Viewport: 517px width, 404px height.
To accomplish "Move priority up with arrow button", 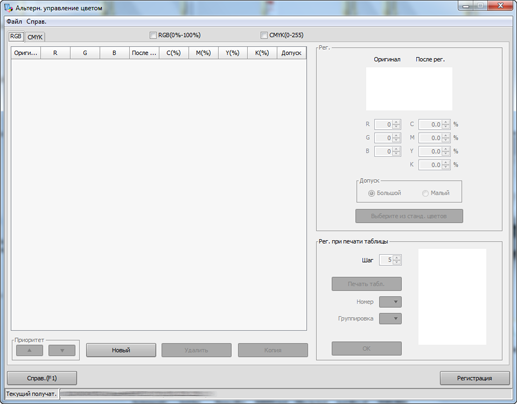I will tap(29, 350).
